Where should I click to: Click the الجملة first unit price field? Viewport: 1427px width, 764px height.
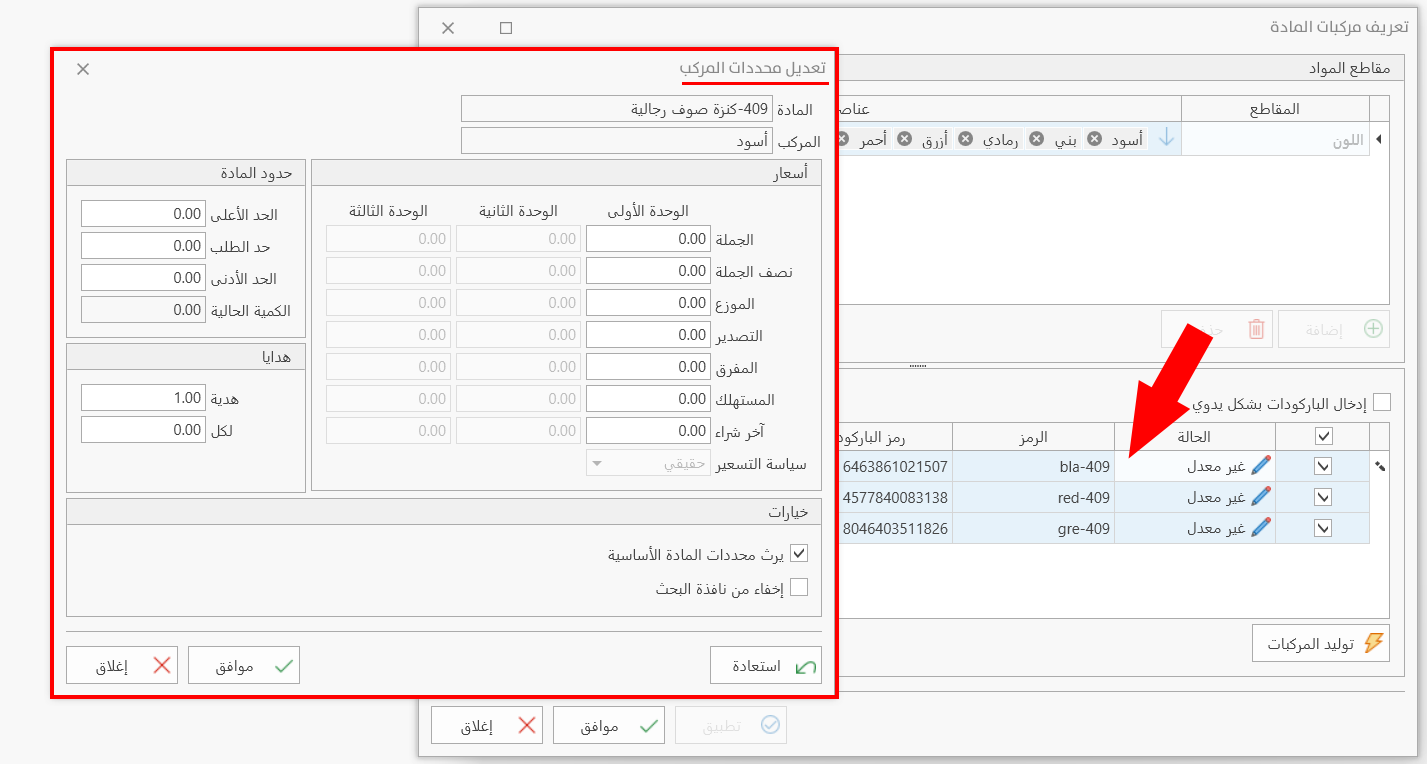648,239
